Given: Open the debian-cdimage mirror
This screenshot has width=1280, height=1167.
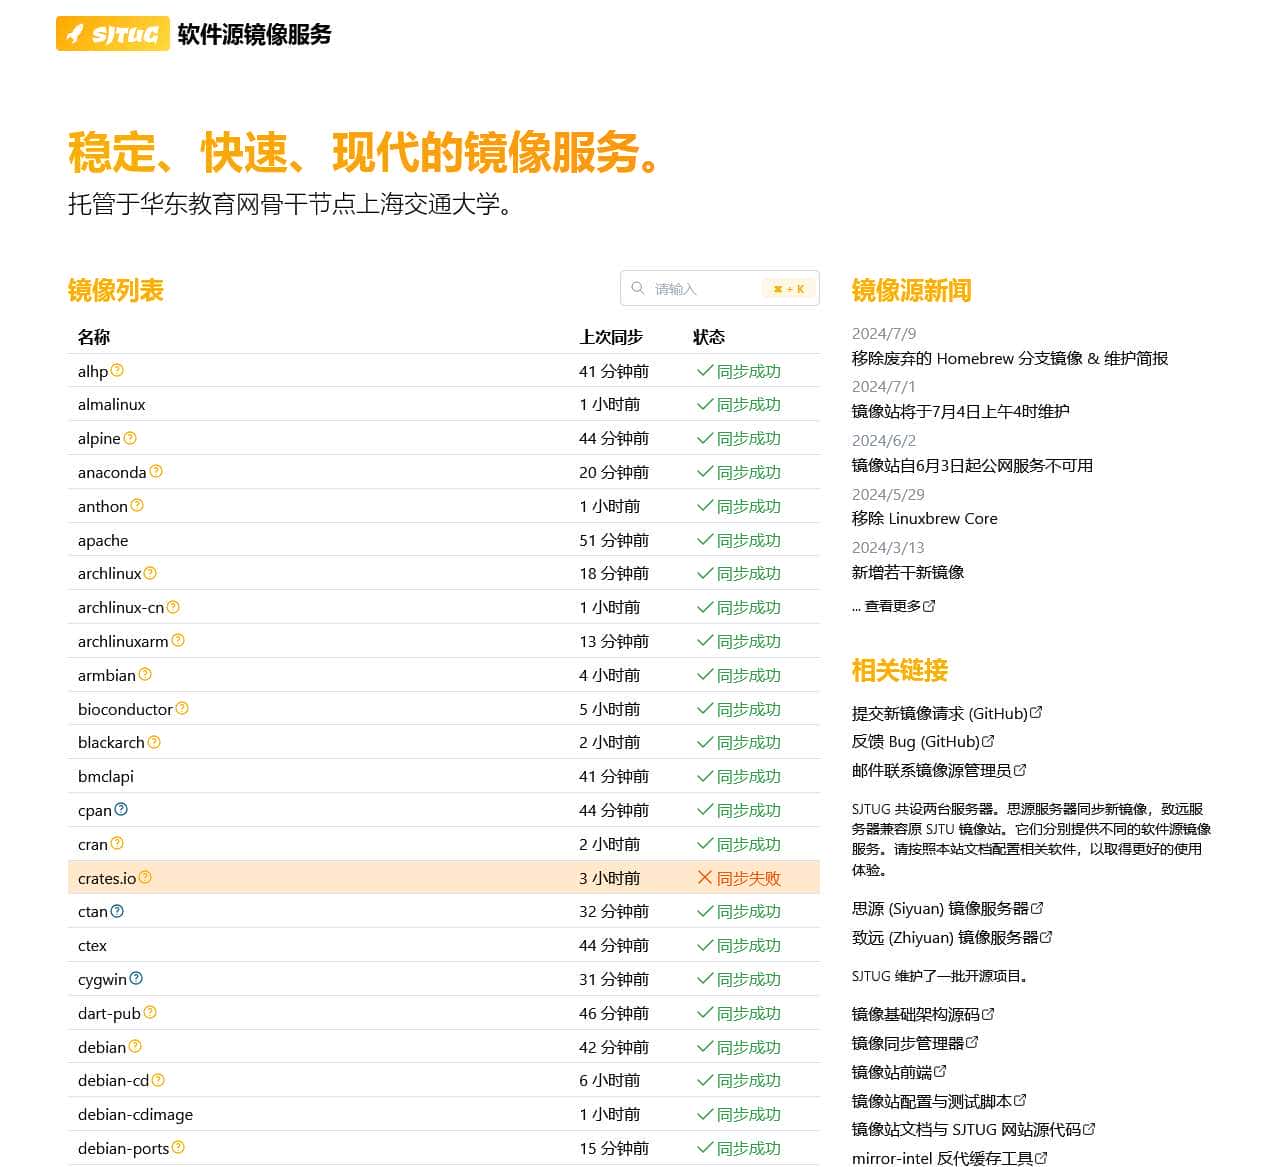Looking at the screenshot, I should tap(135, 1114).
